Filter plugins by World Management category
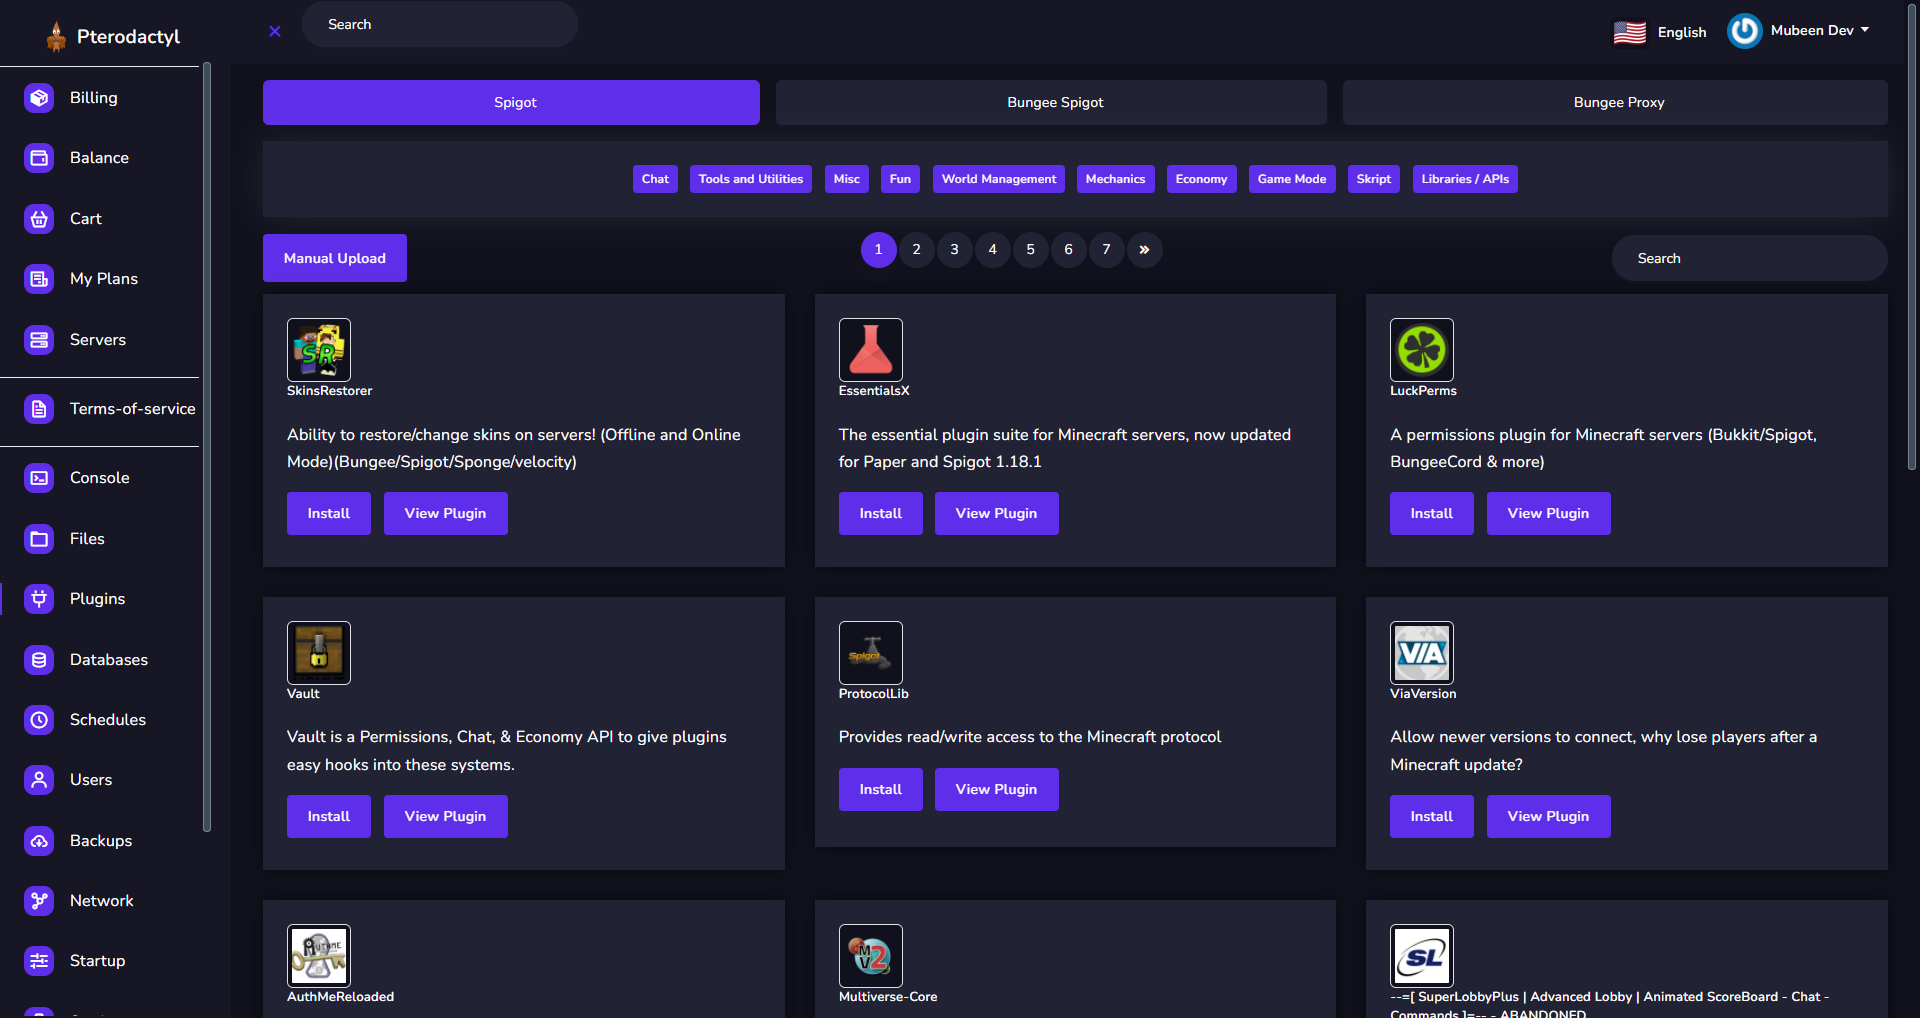Image resolution: width=1920 pixels, height=1018 pixels. [x=998, y=179]
